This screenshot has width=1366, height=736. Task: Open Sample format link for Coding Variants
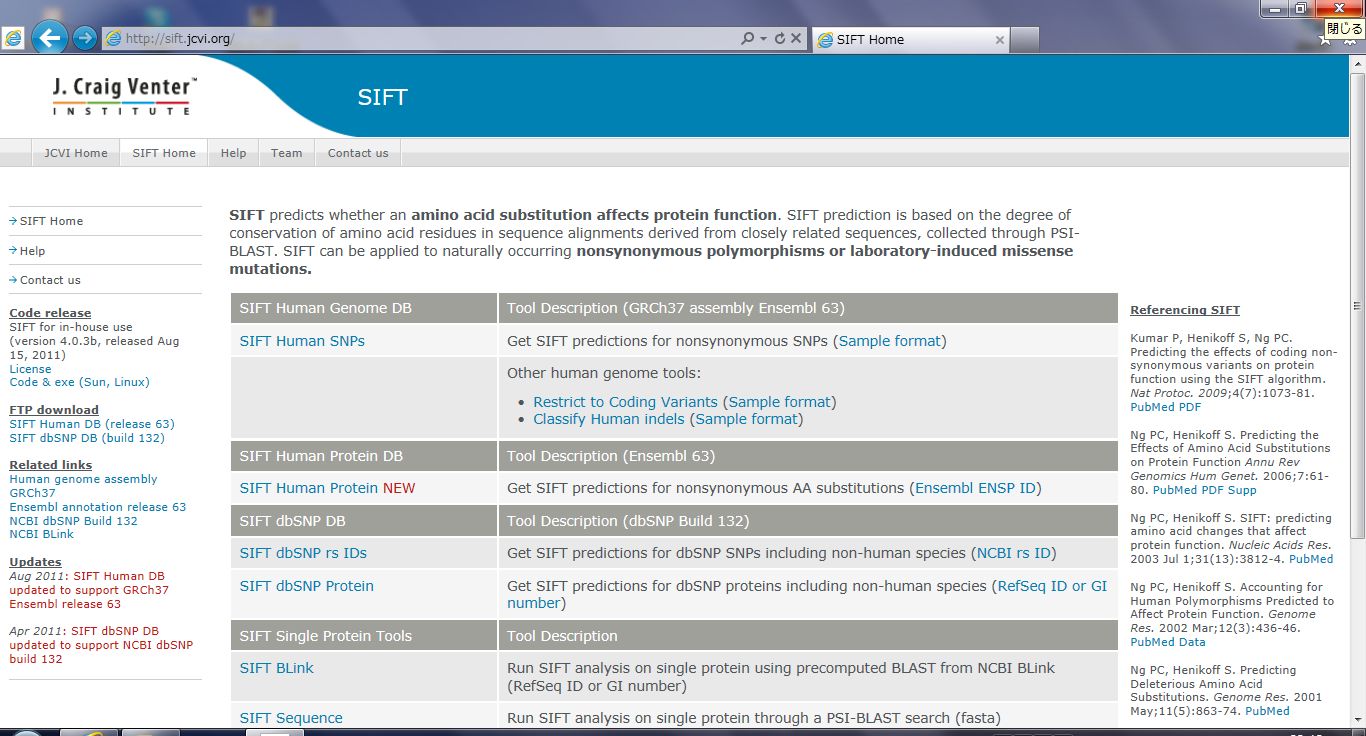(x=780, y=402)
